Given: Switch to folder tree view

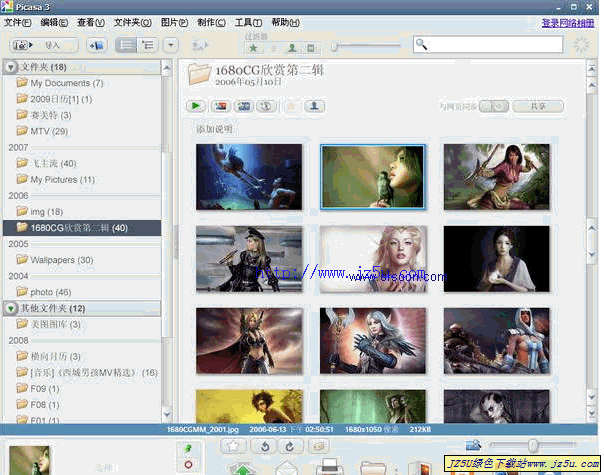Looking at the screenshot, I should (148, 45).
